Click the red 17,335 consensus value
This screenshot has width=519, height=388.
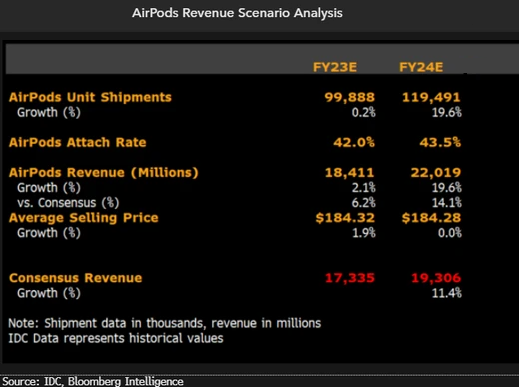click(350, 278)
